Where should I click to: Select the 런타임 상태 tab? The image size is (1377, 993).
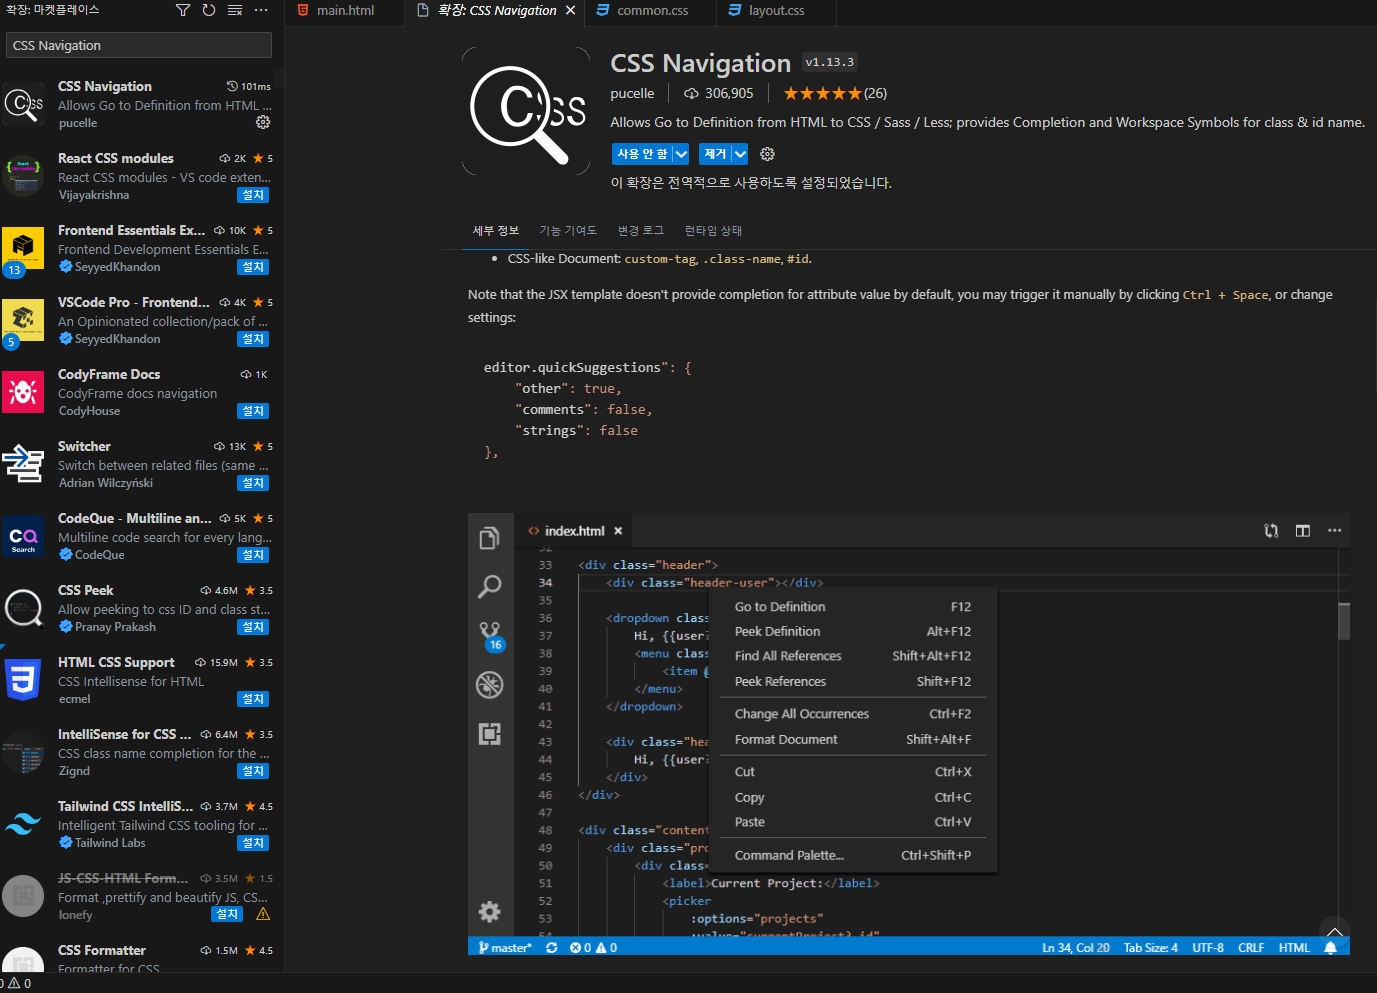coord(713,231)
